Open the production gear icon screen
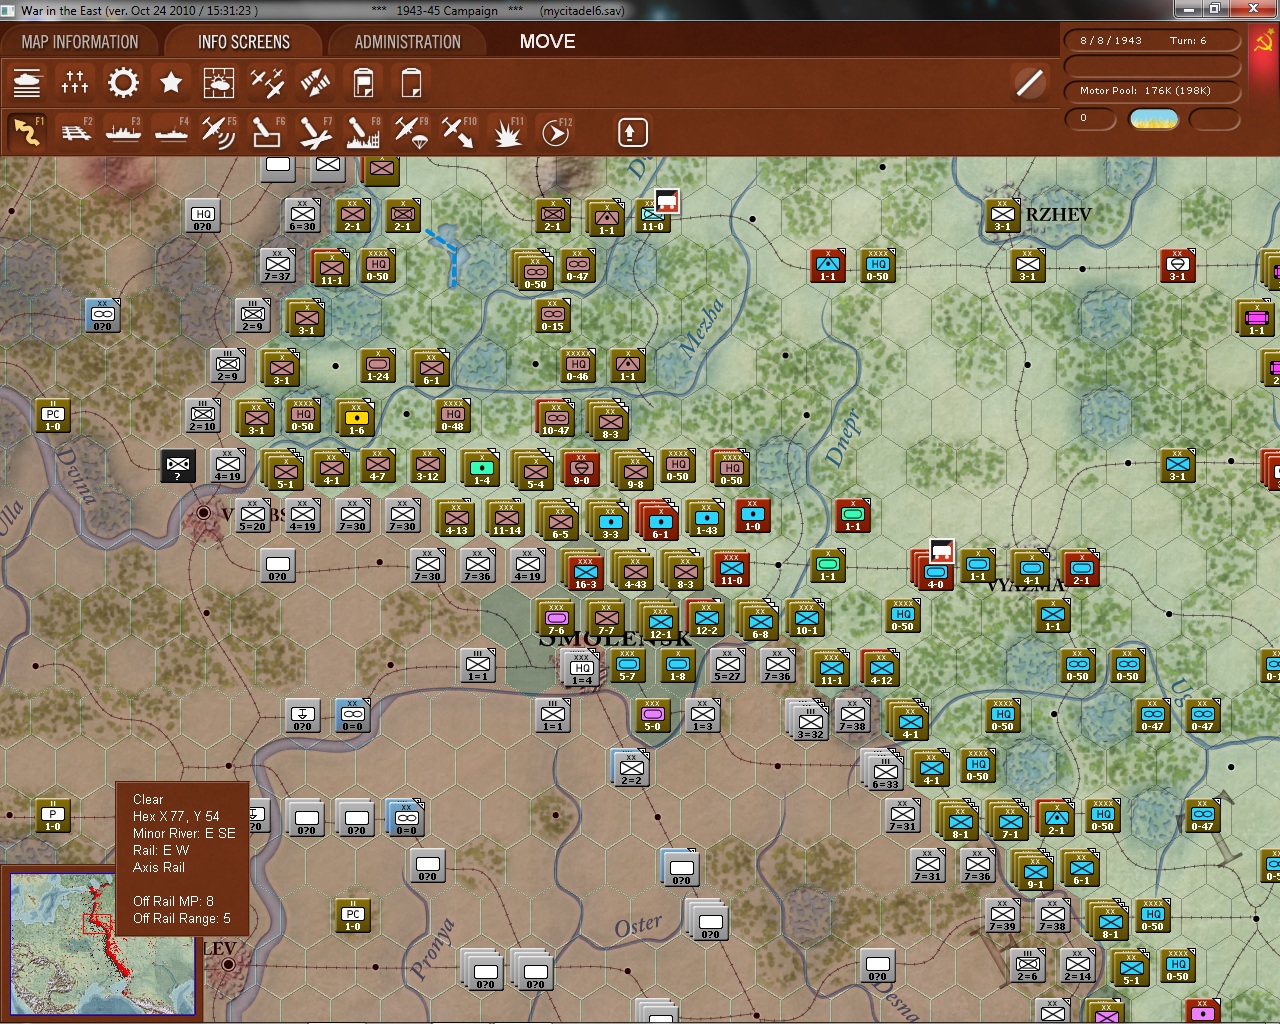The image size is (1280, 1024). click(123, 82)
